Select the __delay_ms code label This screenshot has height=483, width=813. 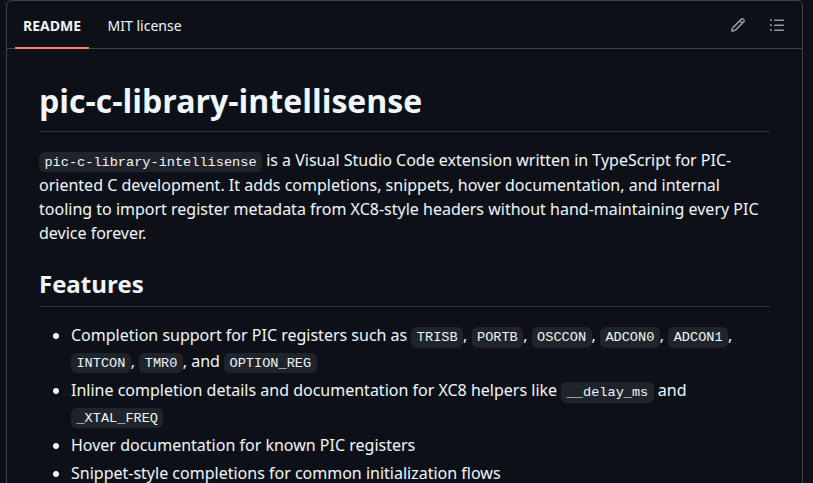pyautogui.click(x=607, y=392)
